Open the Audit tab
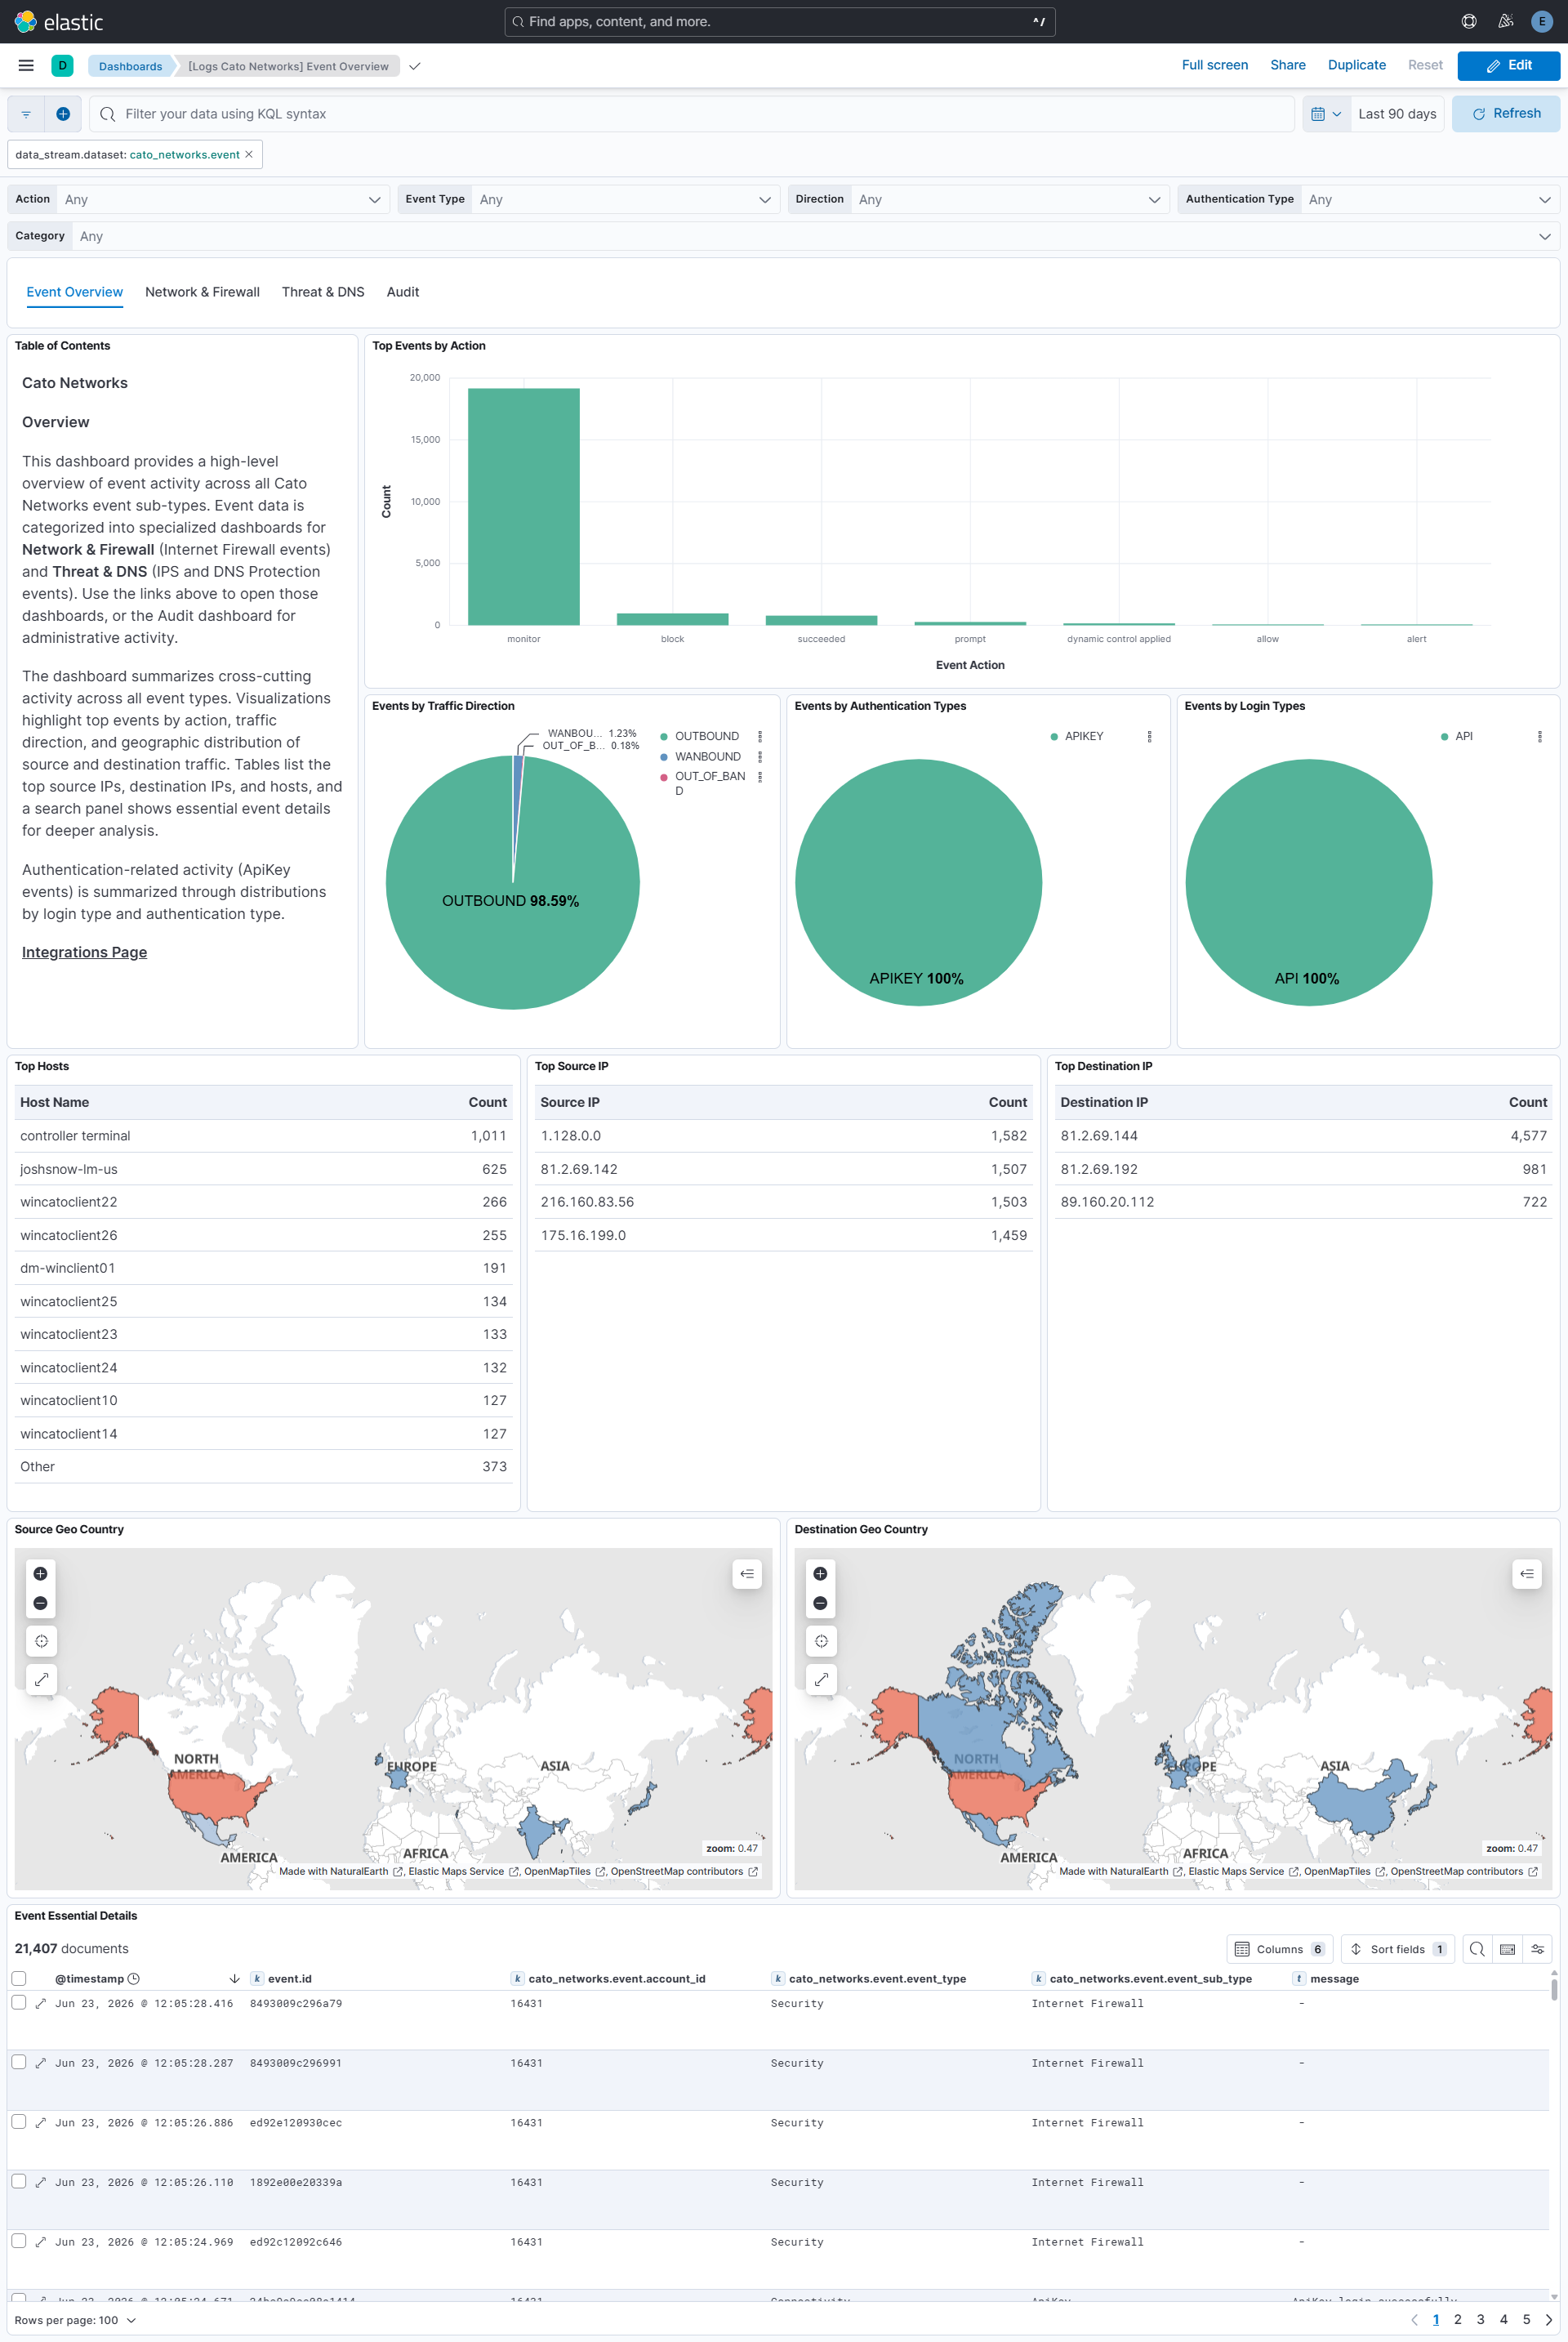 coord(403,292)
